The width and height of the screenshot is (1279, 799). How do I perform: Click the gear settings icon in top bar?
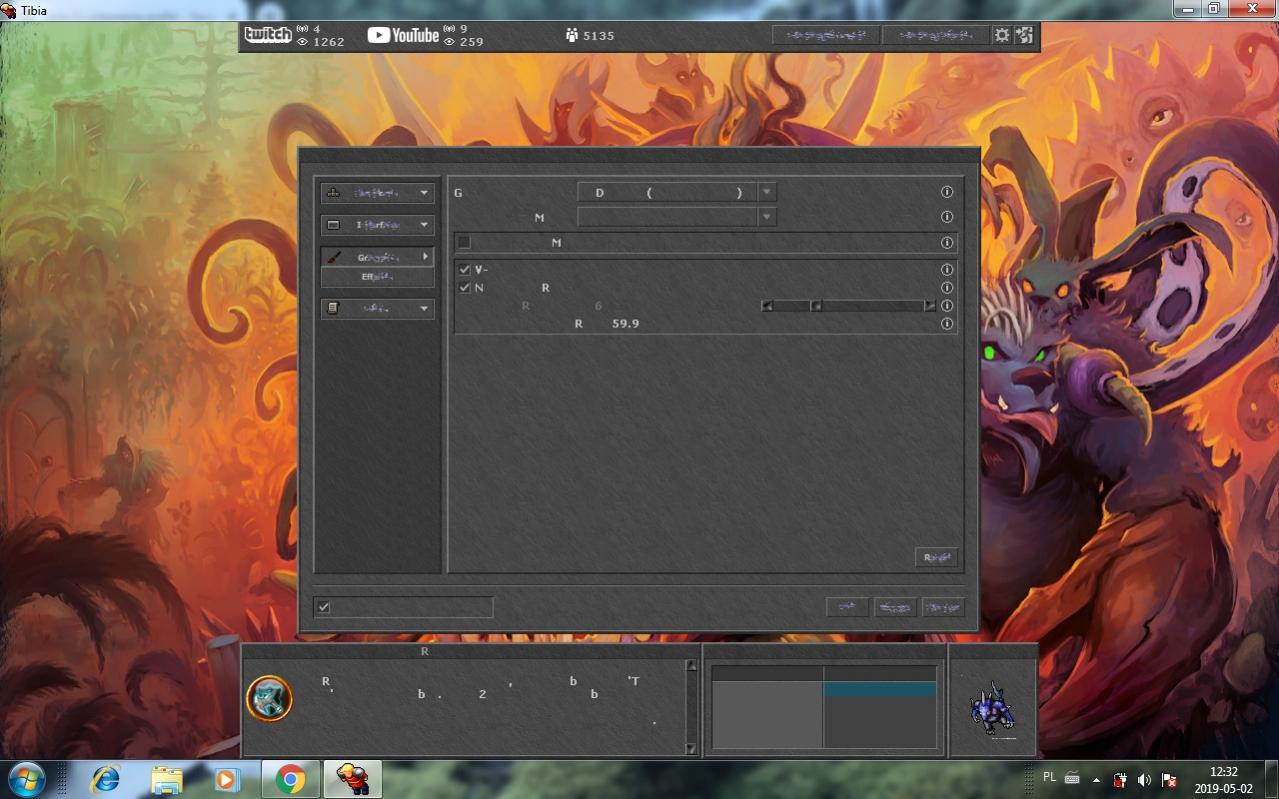(x=1001, y=35)
